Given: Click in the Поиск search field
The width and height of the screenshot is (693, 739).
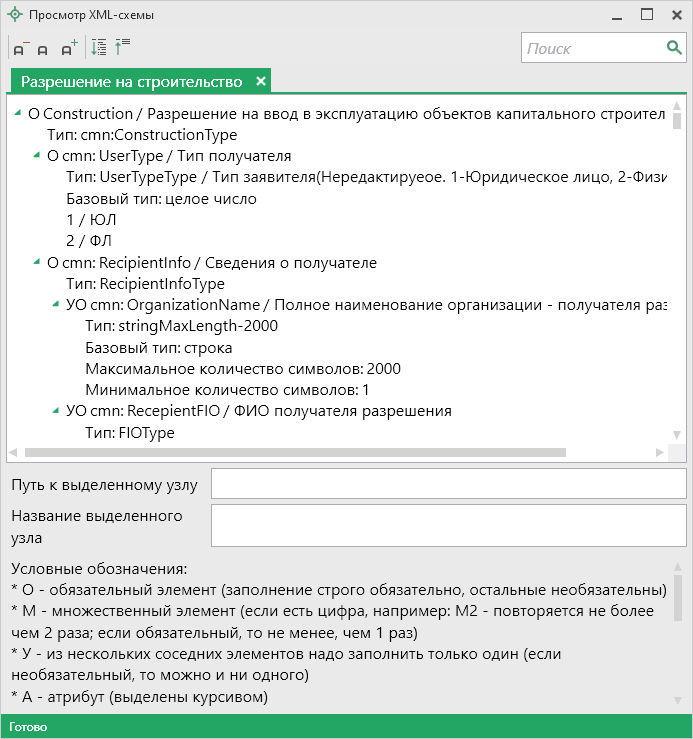Looking at the screenshot, I should pos(590,48).
